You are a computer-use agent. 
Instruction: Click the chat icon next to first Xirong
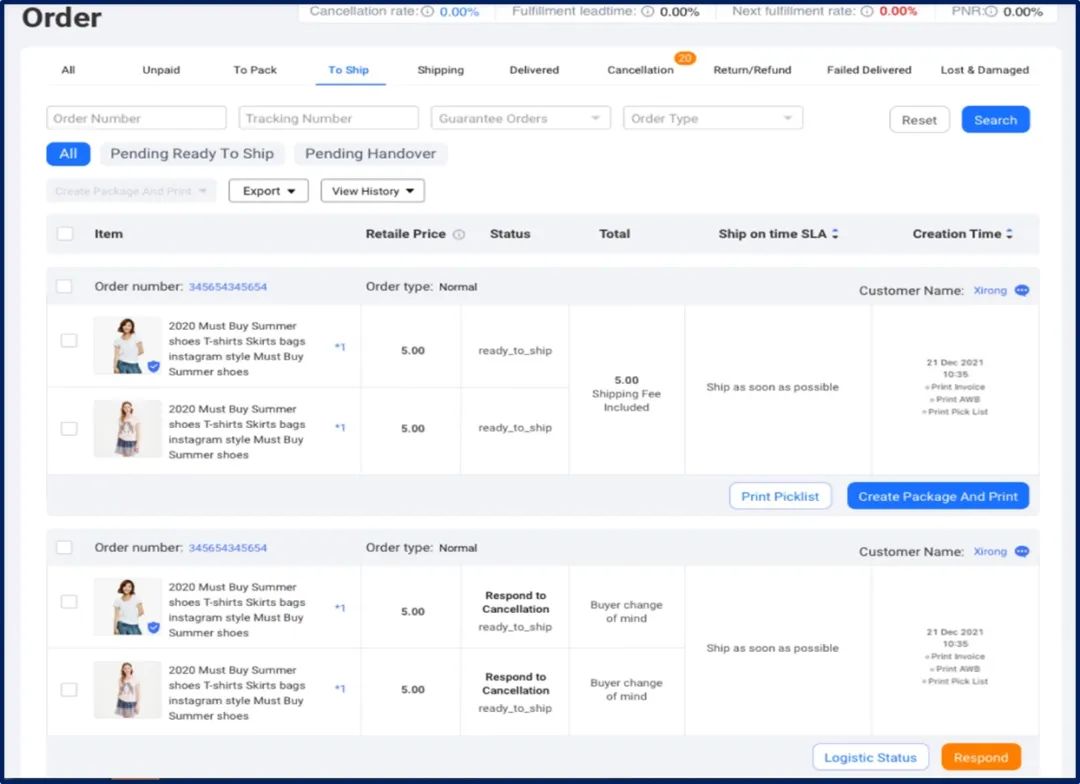coord(1021,291)
